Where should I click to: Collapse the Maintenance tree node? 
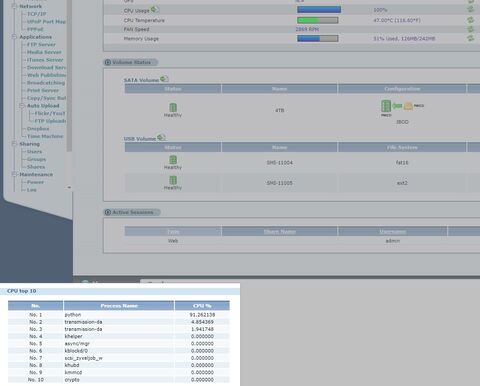point(14,174)
